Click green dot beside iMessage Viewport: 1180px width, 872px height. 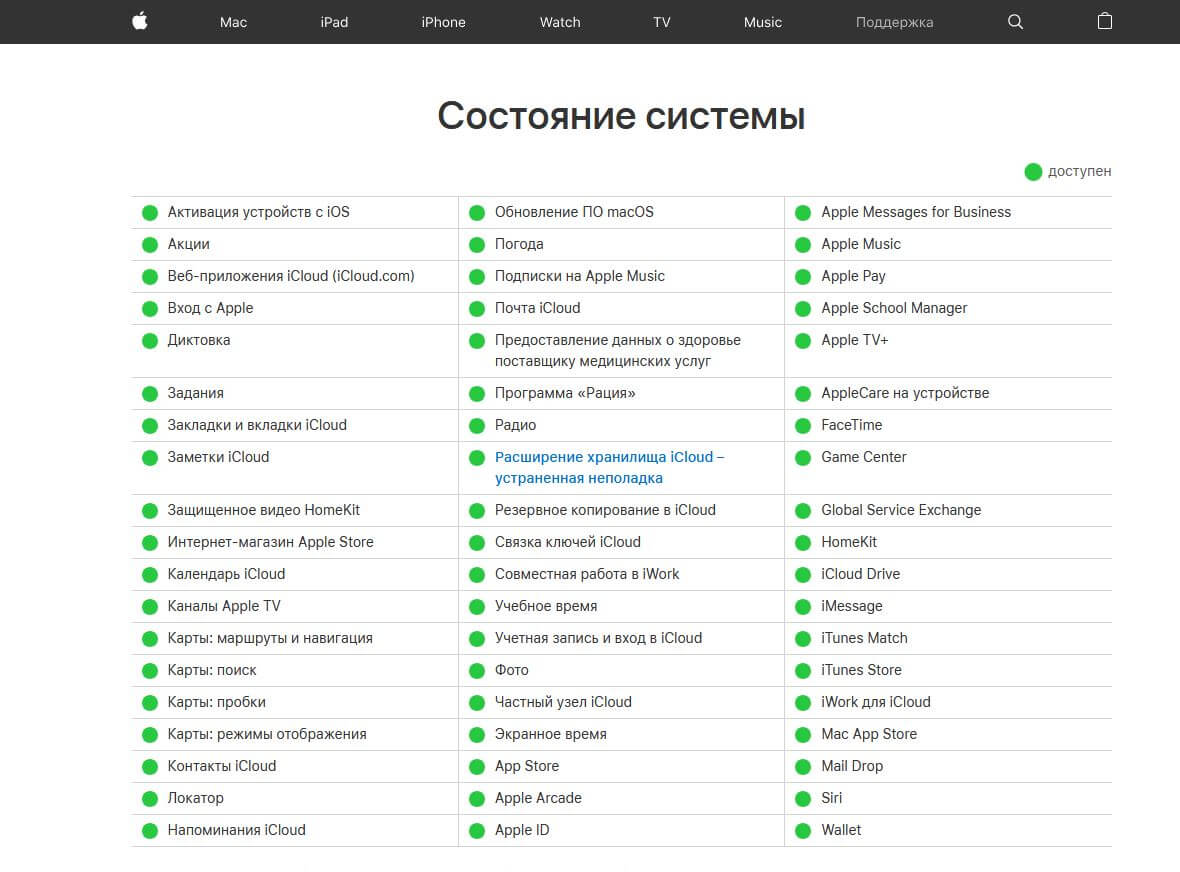pyautogui.click(x=803, y=607)
